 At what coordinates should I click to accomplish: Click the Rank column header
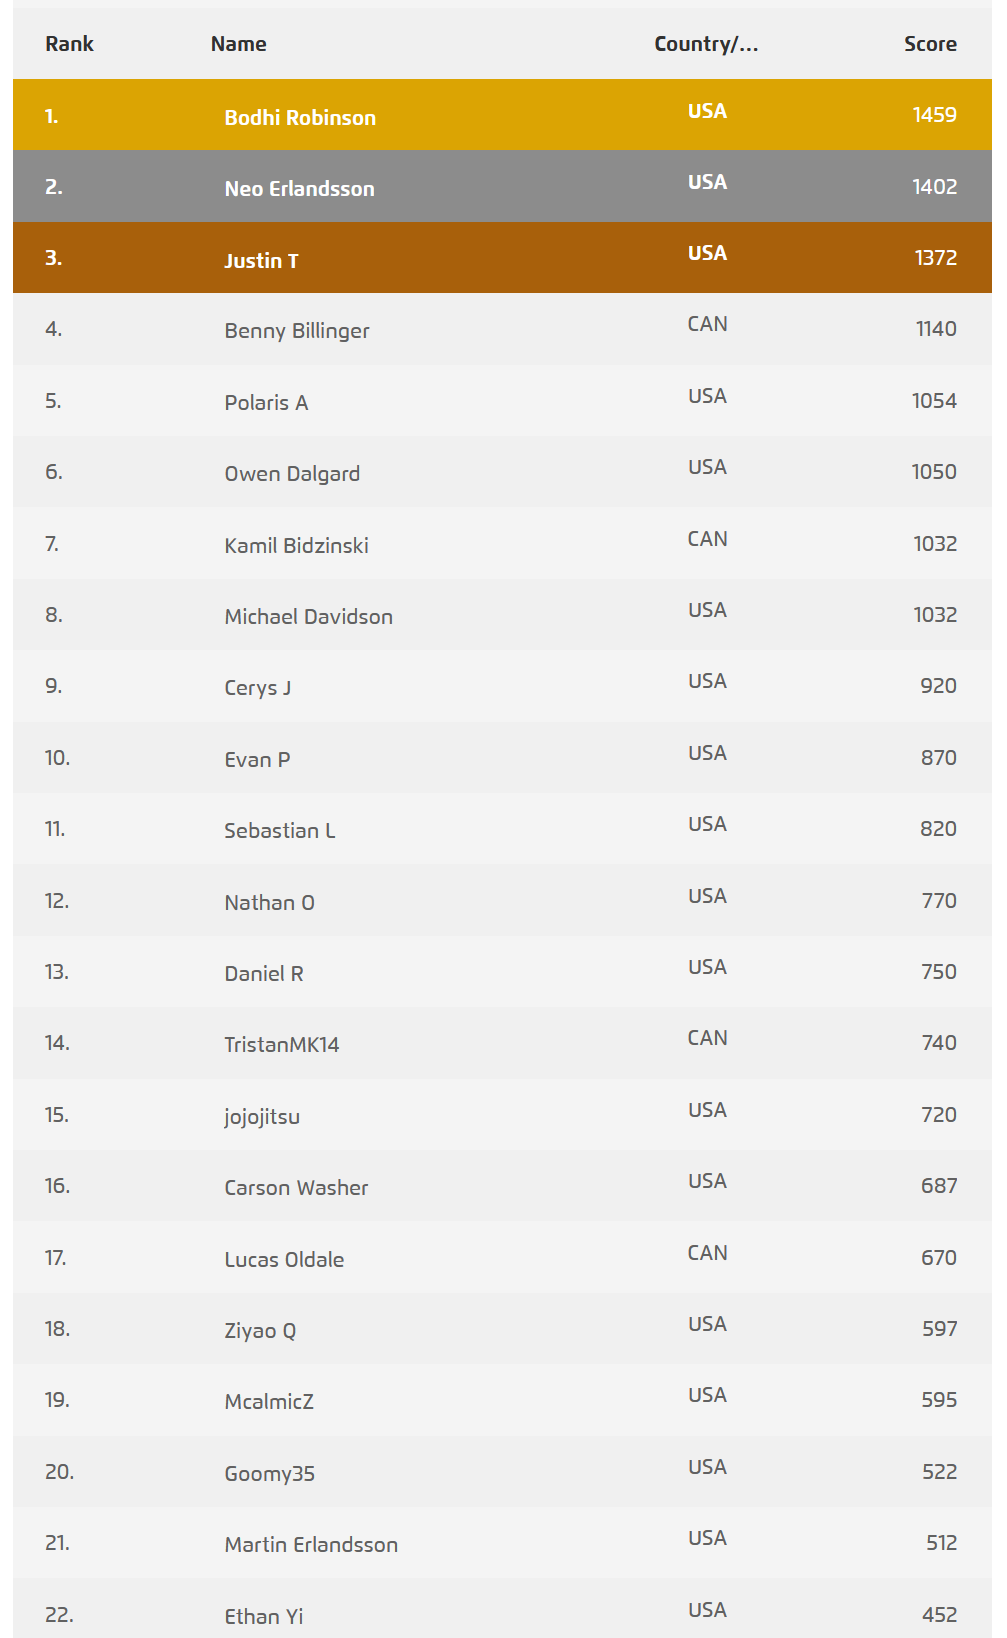69,44
